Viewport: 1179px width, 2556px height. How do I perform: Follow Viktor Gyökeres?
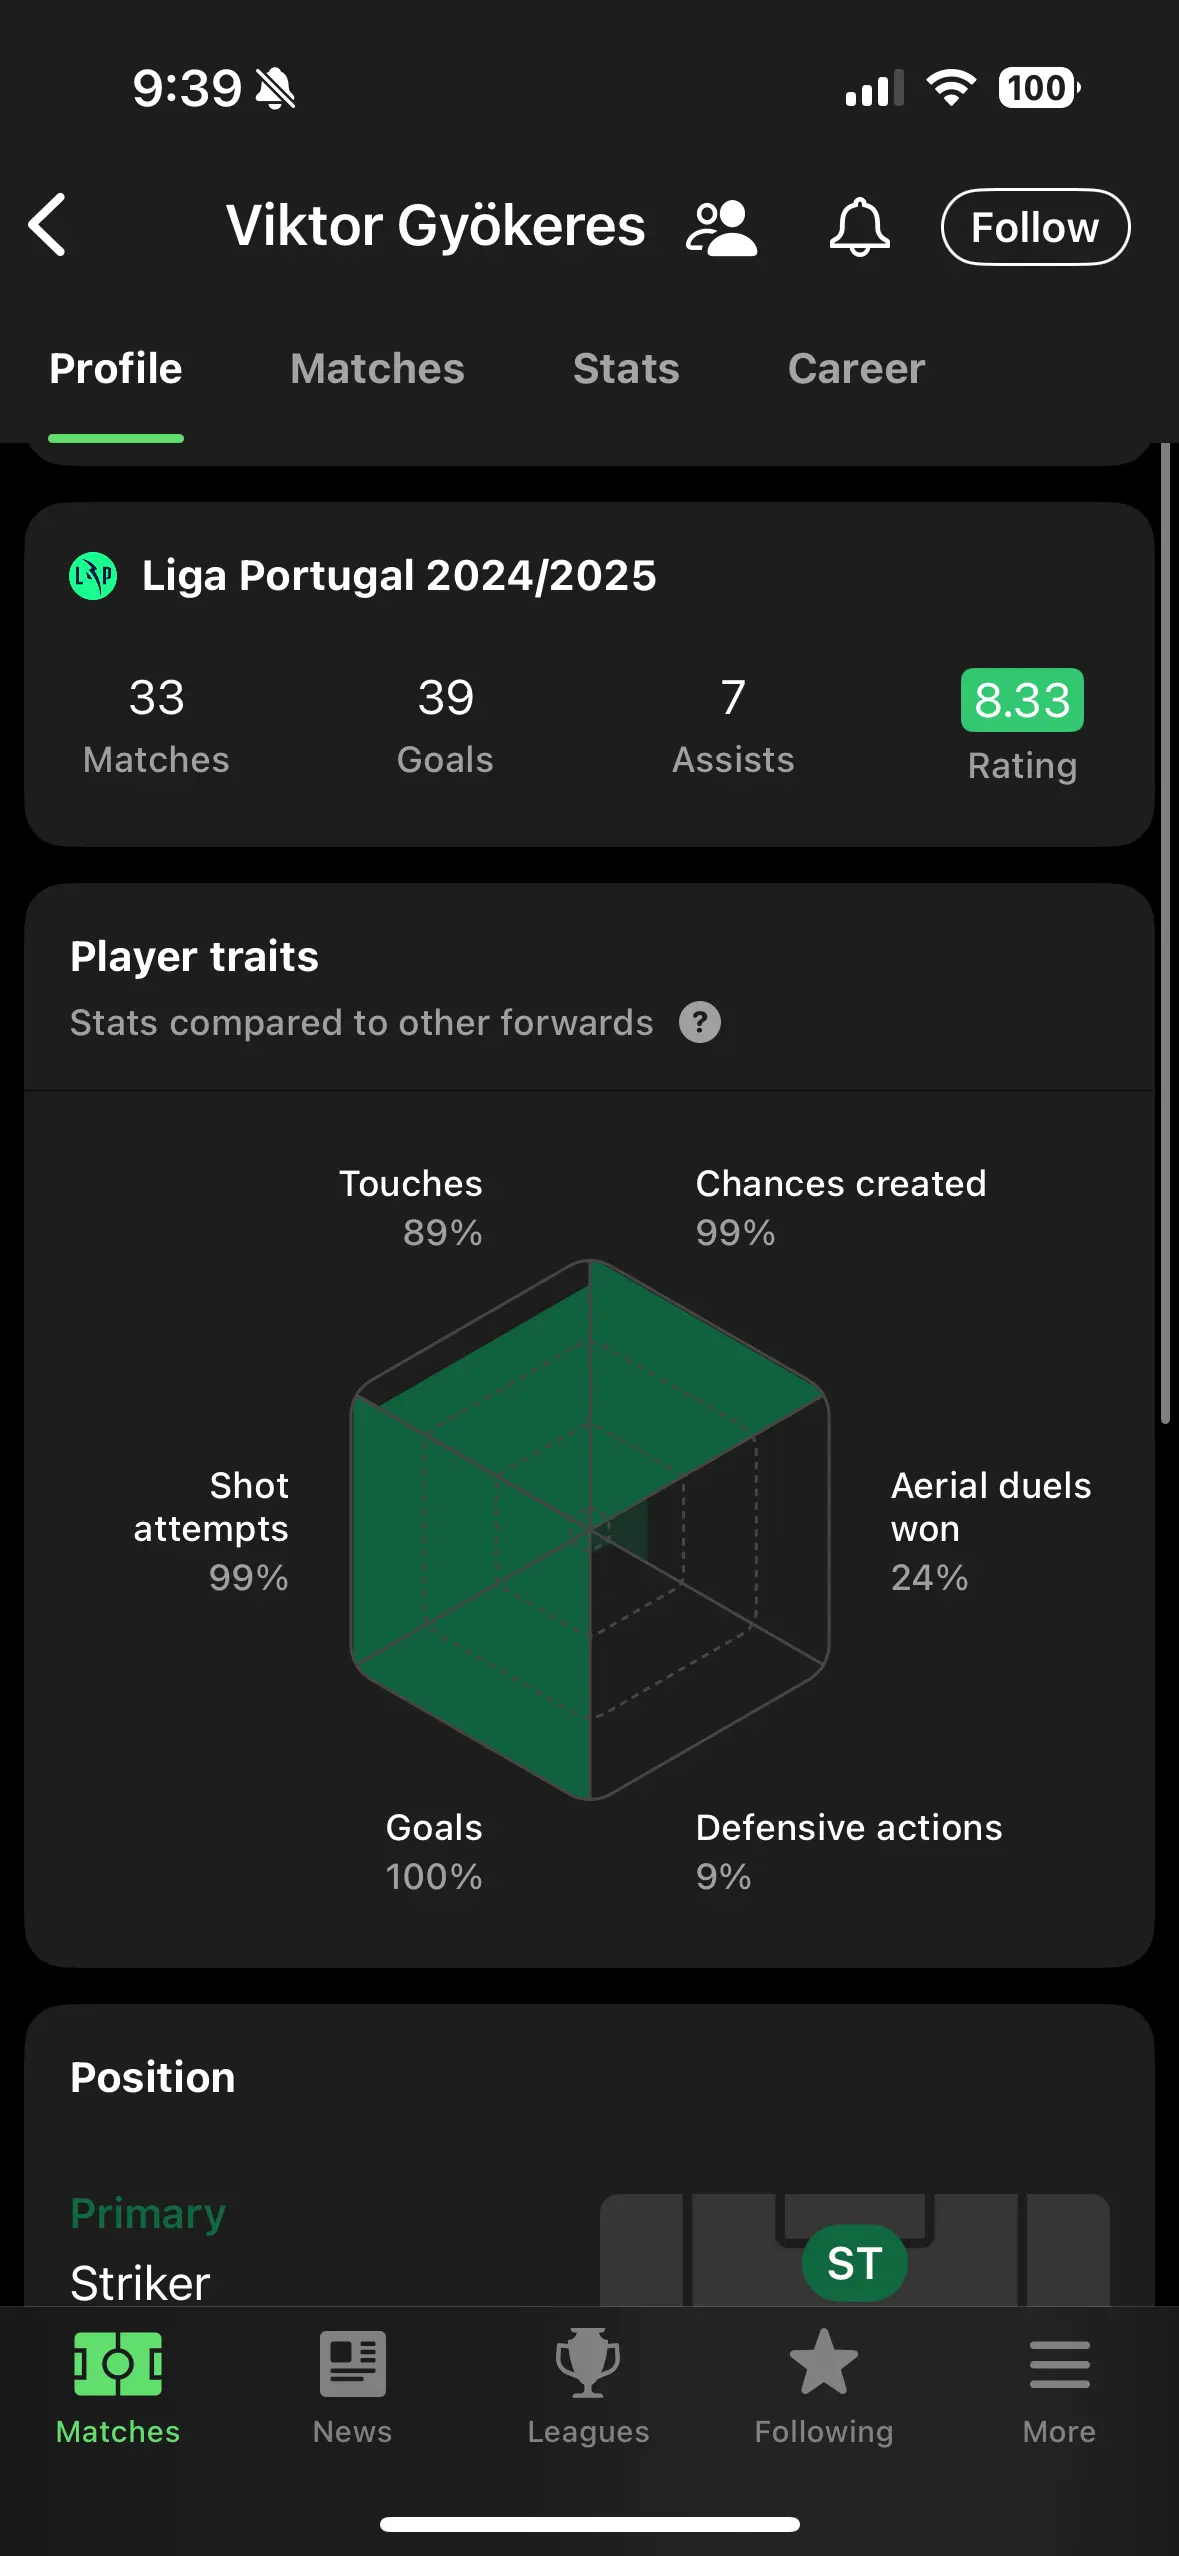(x=1035, y=227)
